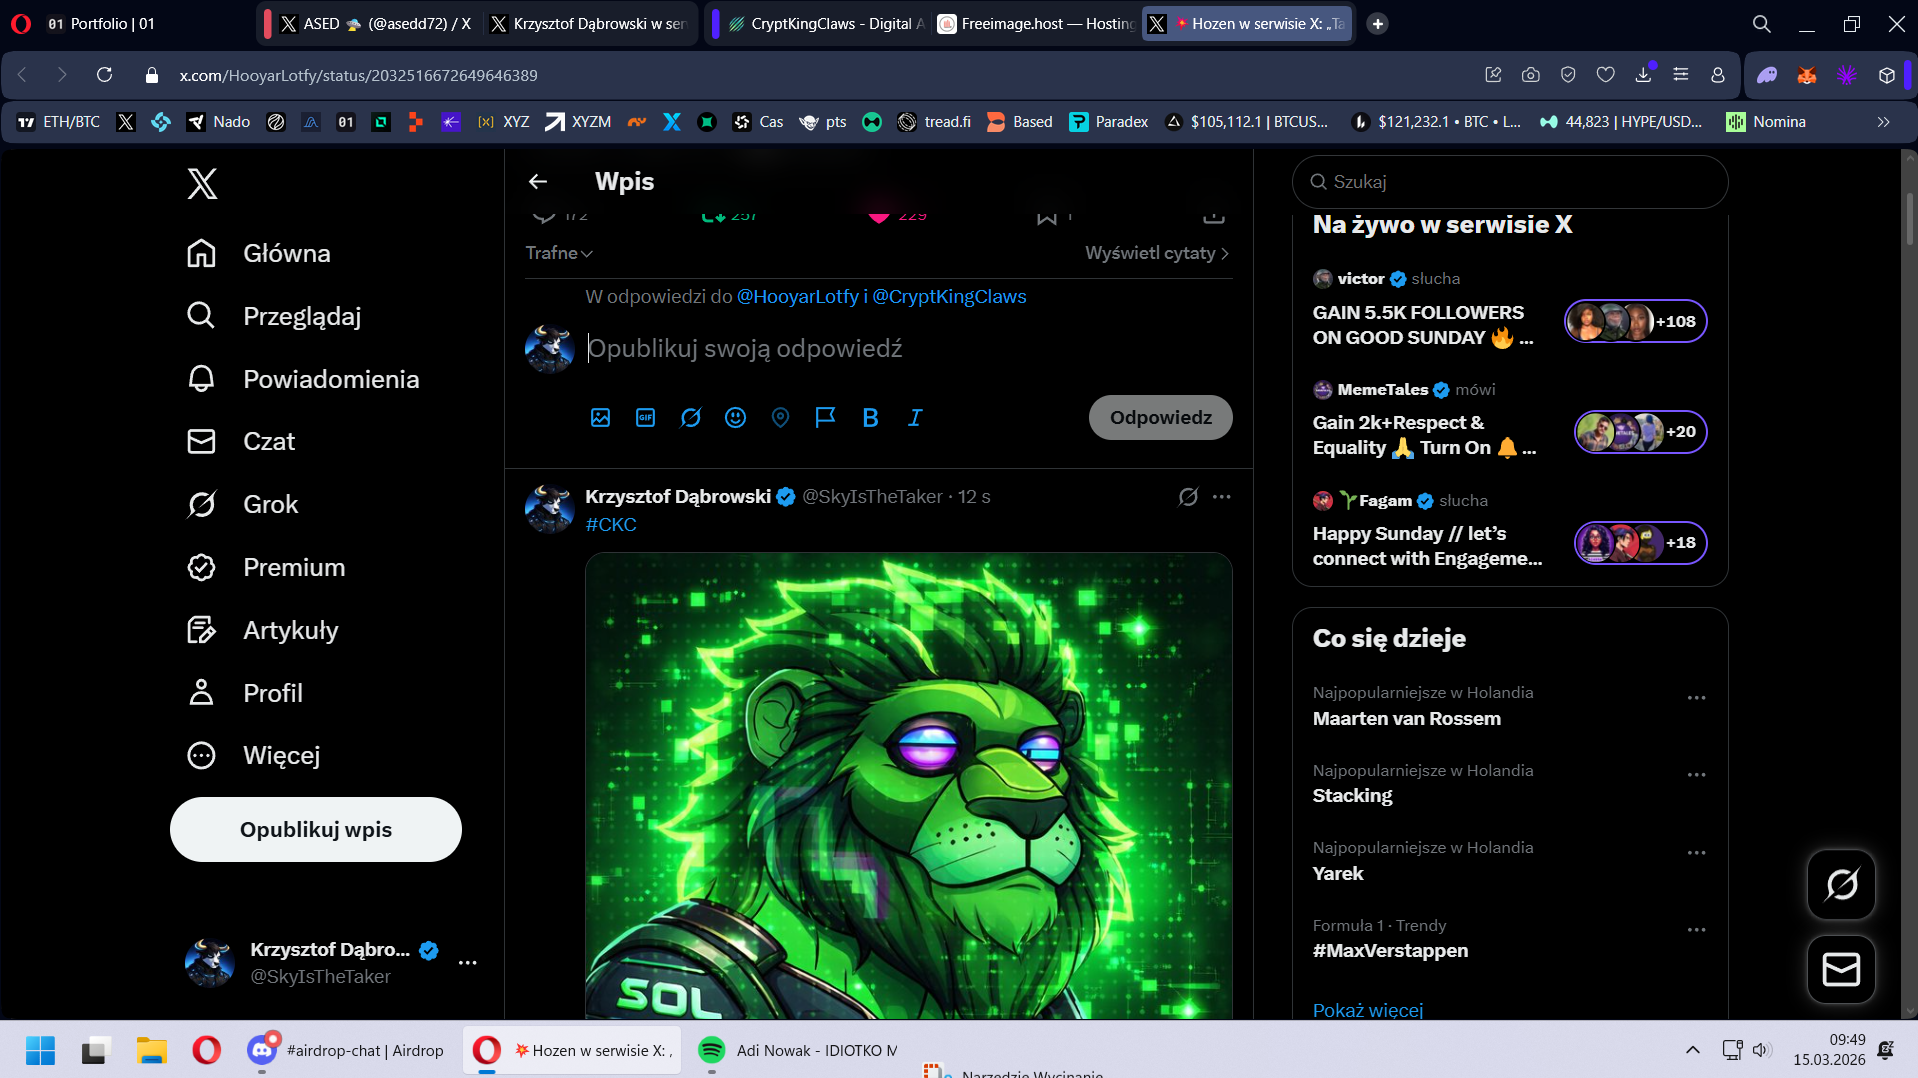Expand the Trafne sort dropdown
This screenshot has width=1918, height=1078.
[x=559, y=253]
